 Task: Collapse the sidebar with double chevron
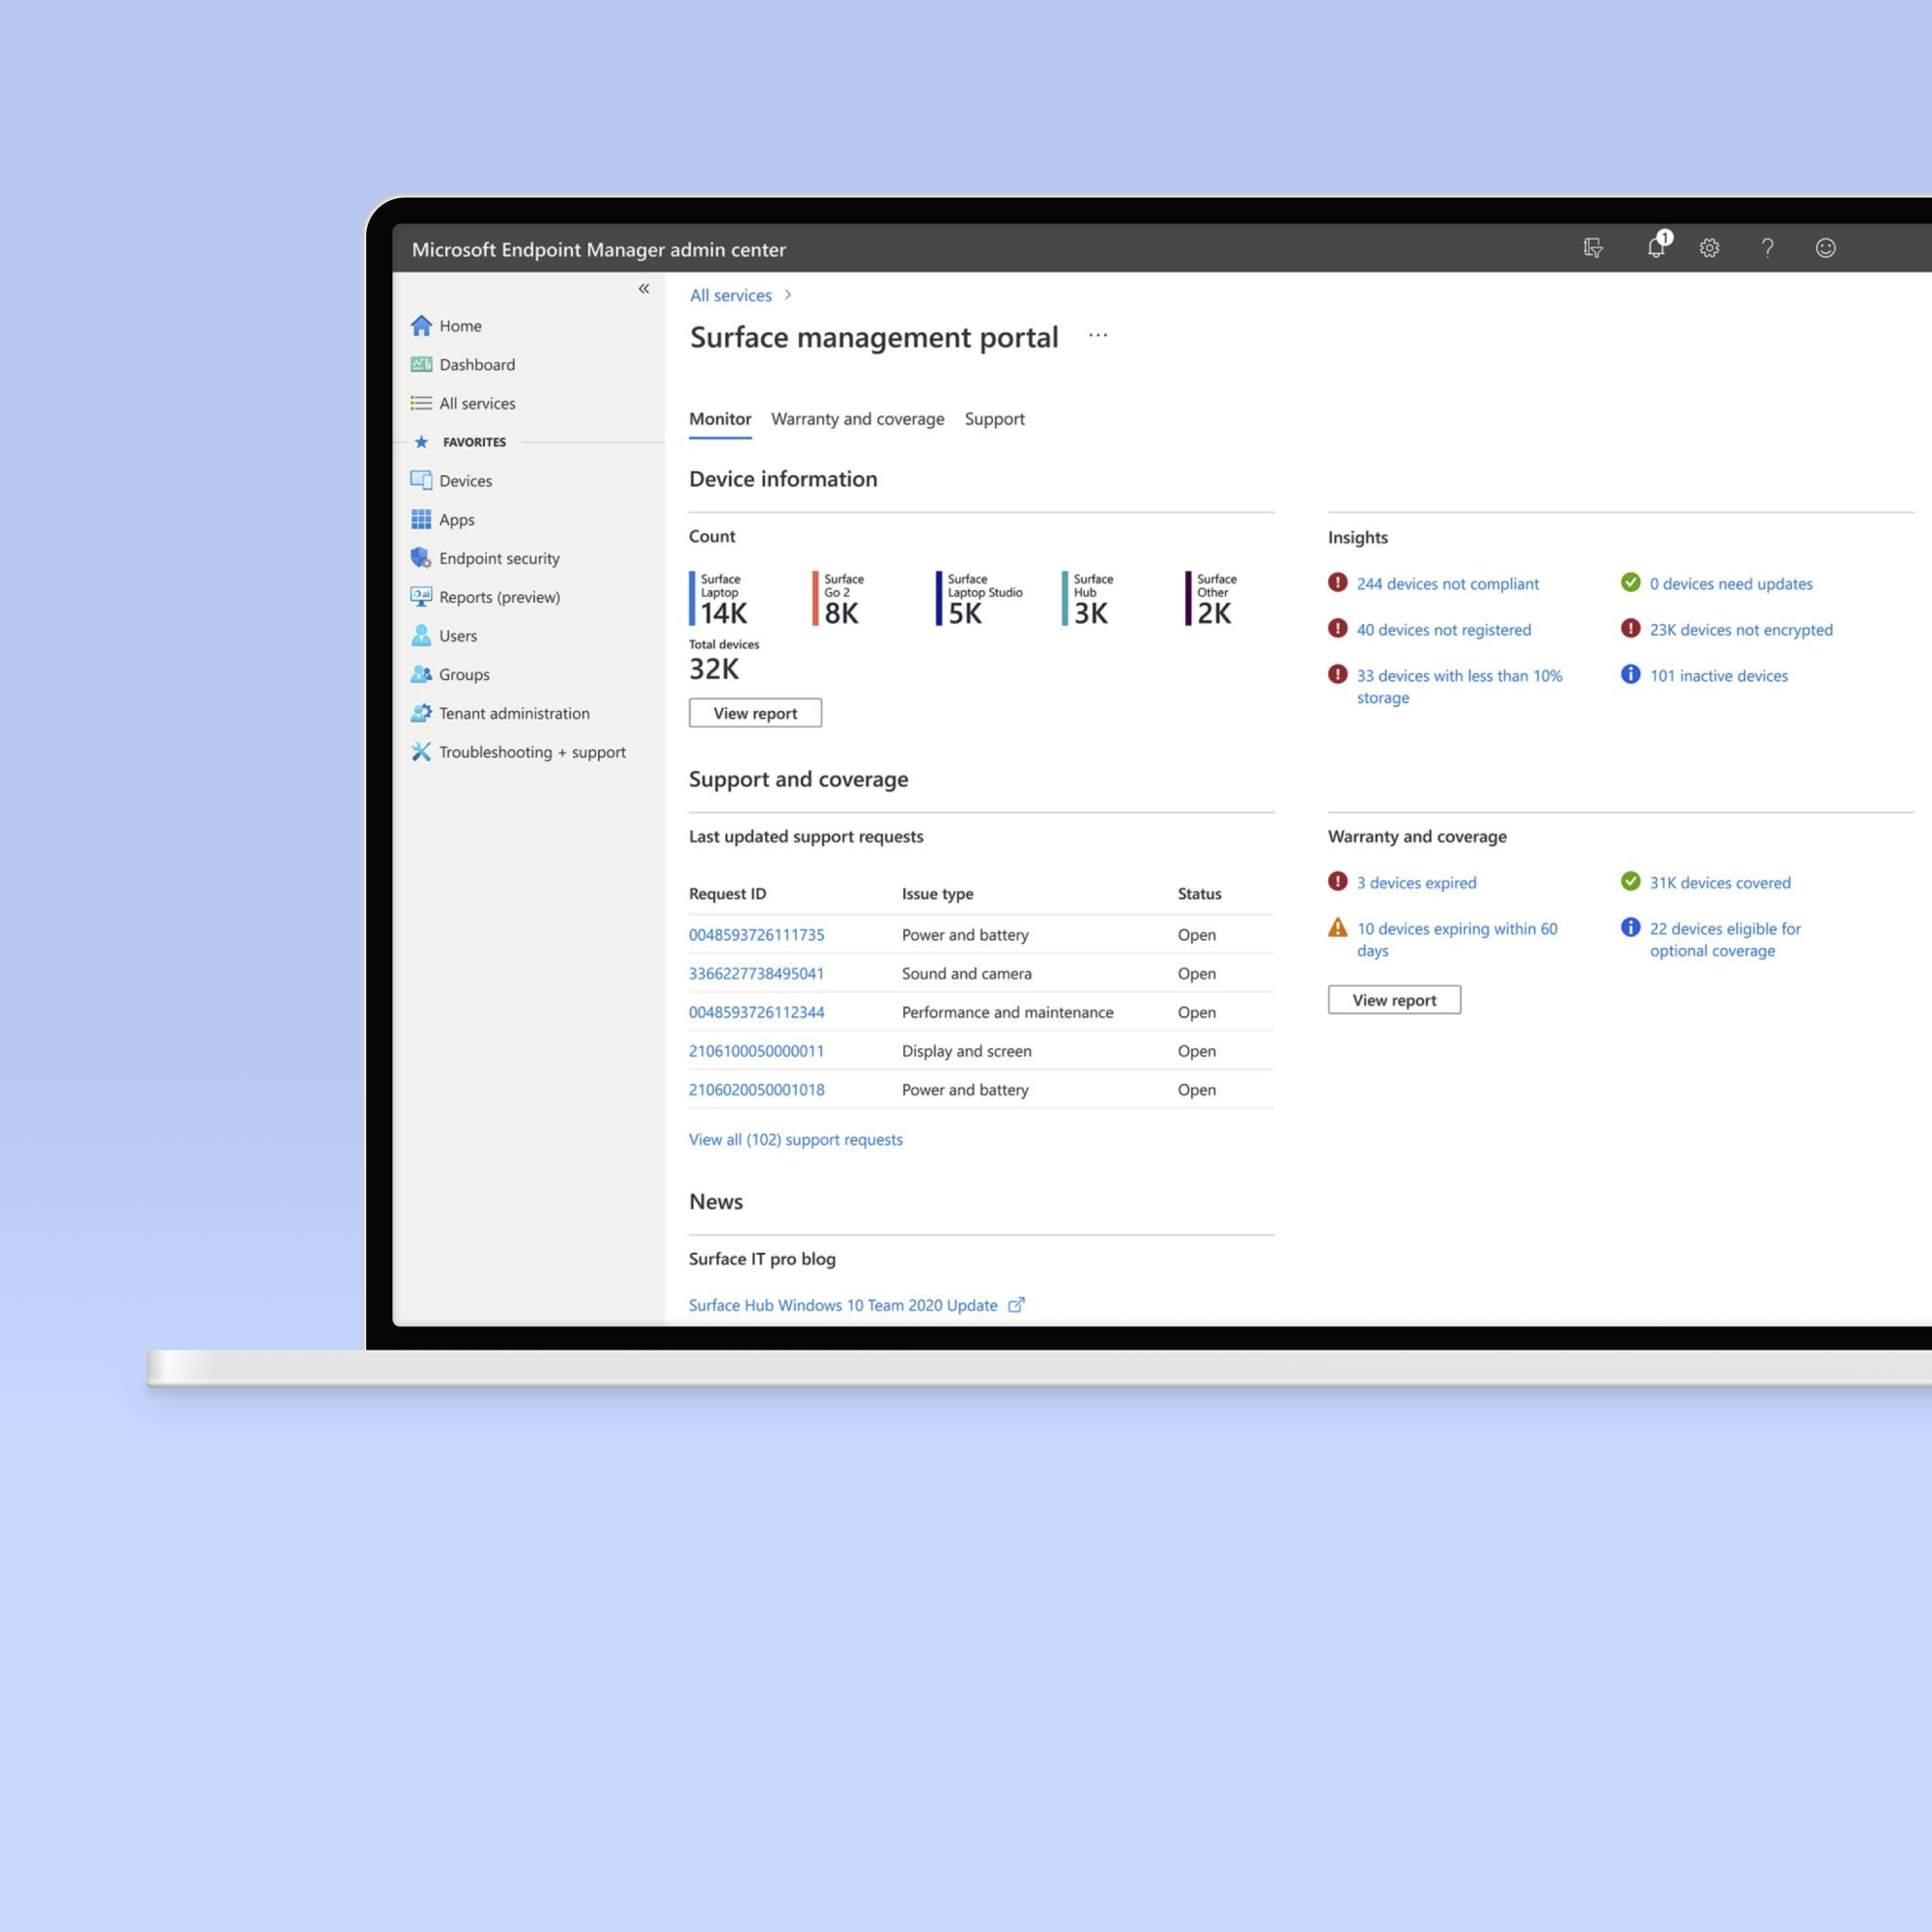tap(644, 289)
